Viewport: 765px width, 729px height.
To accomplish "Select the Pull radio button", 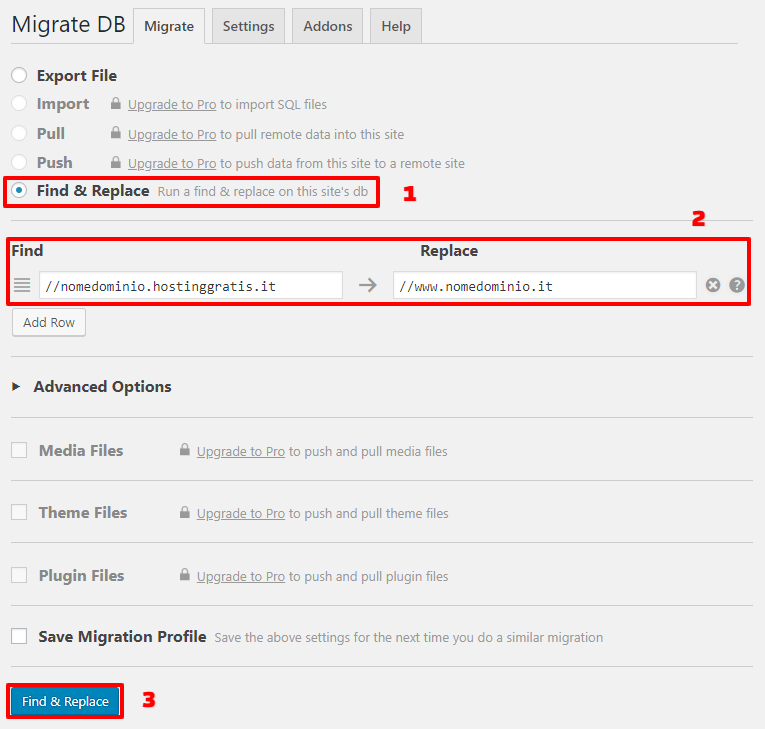I will (x=19, y=133).
